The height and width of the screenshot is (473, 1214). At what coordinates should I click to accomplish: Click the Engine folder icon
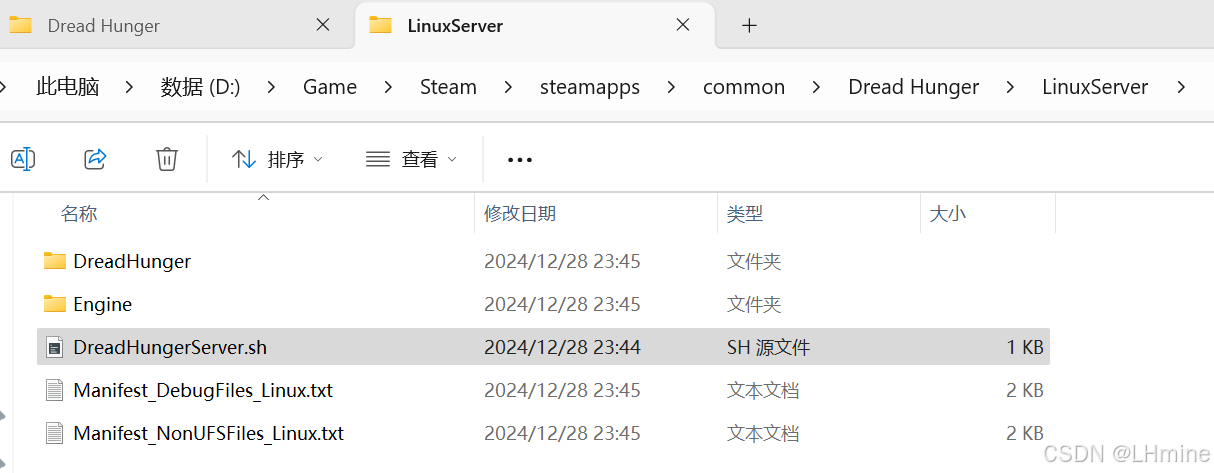coord(55,304)
